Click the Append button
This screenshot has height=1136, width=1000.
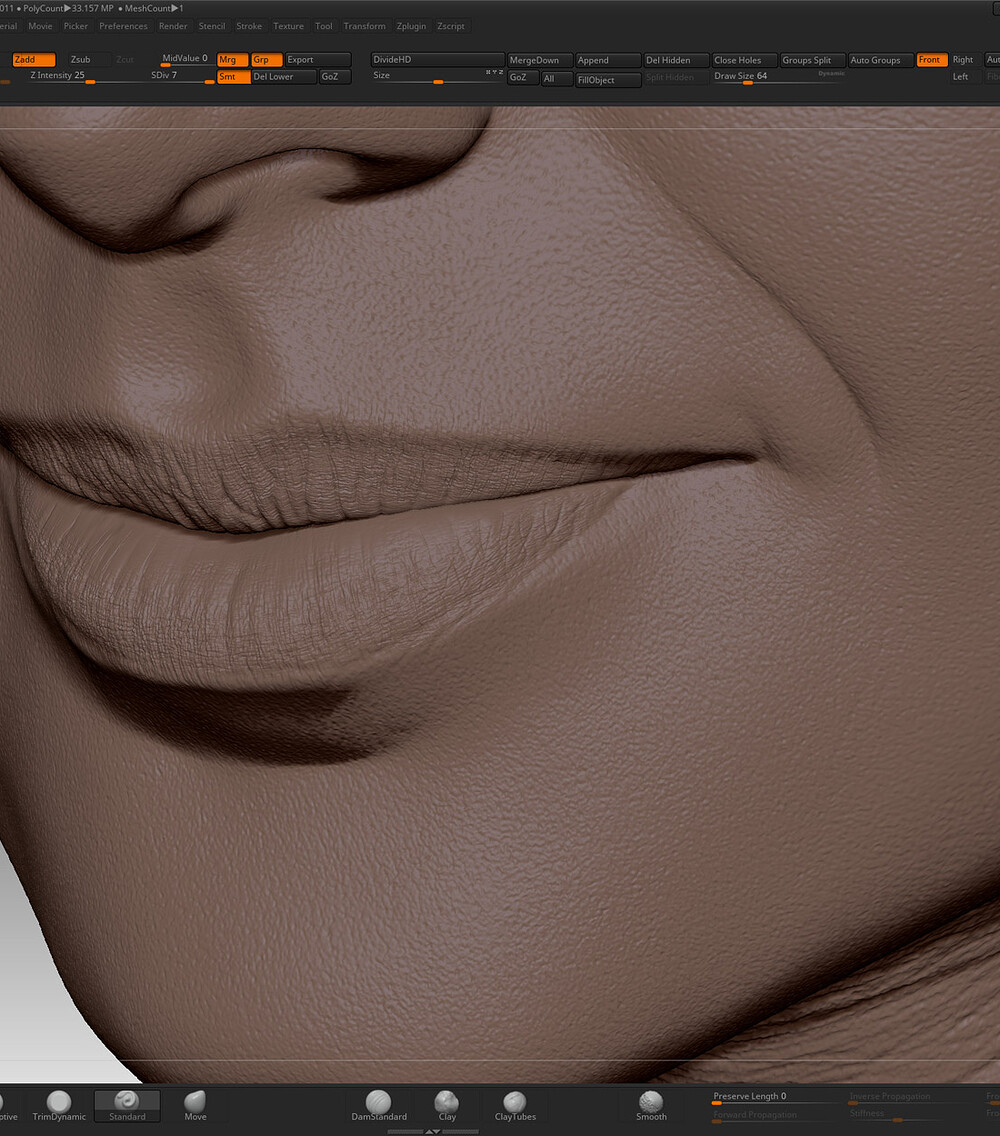(x=608, y=60)
